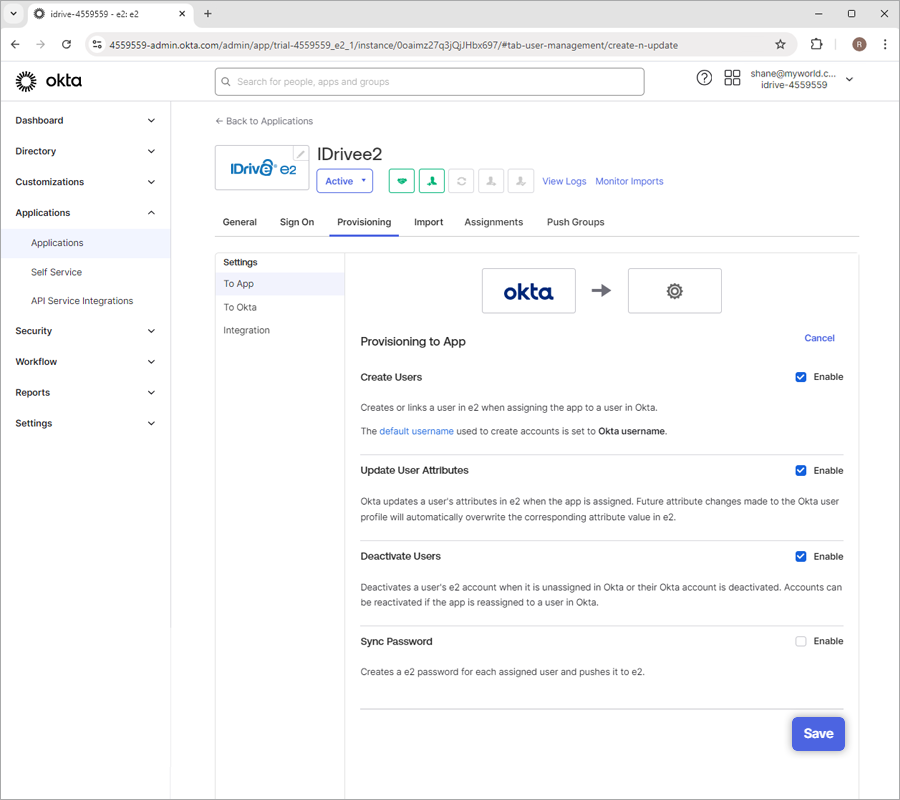Switch to the Import tab
The image size is (900, 800).
pyautogui.click(x=428, y=222)
